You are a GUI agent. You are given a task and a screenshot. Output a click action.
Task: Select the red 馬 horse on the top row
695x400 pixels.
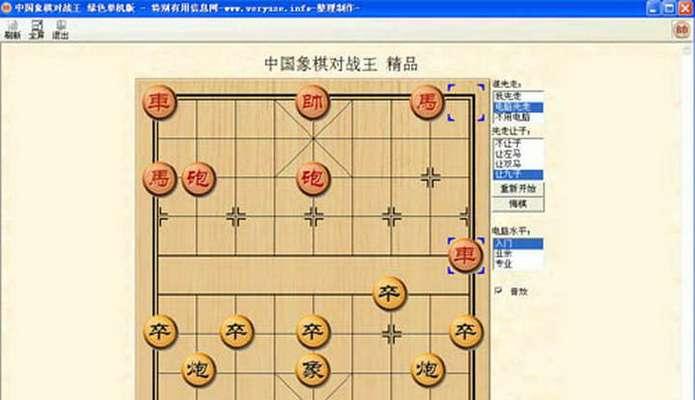[x=427, y=102]
